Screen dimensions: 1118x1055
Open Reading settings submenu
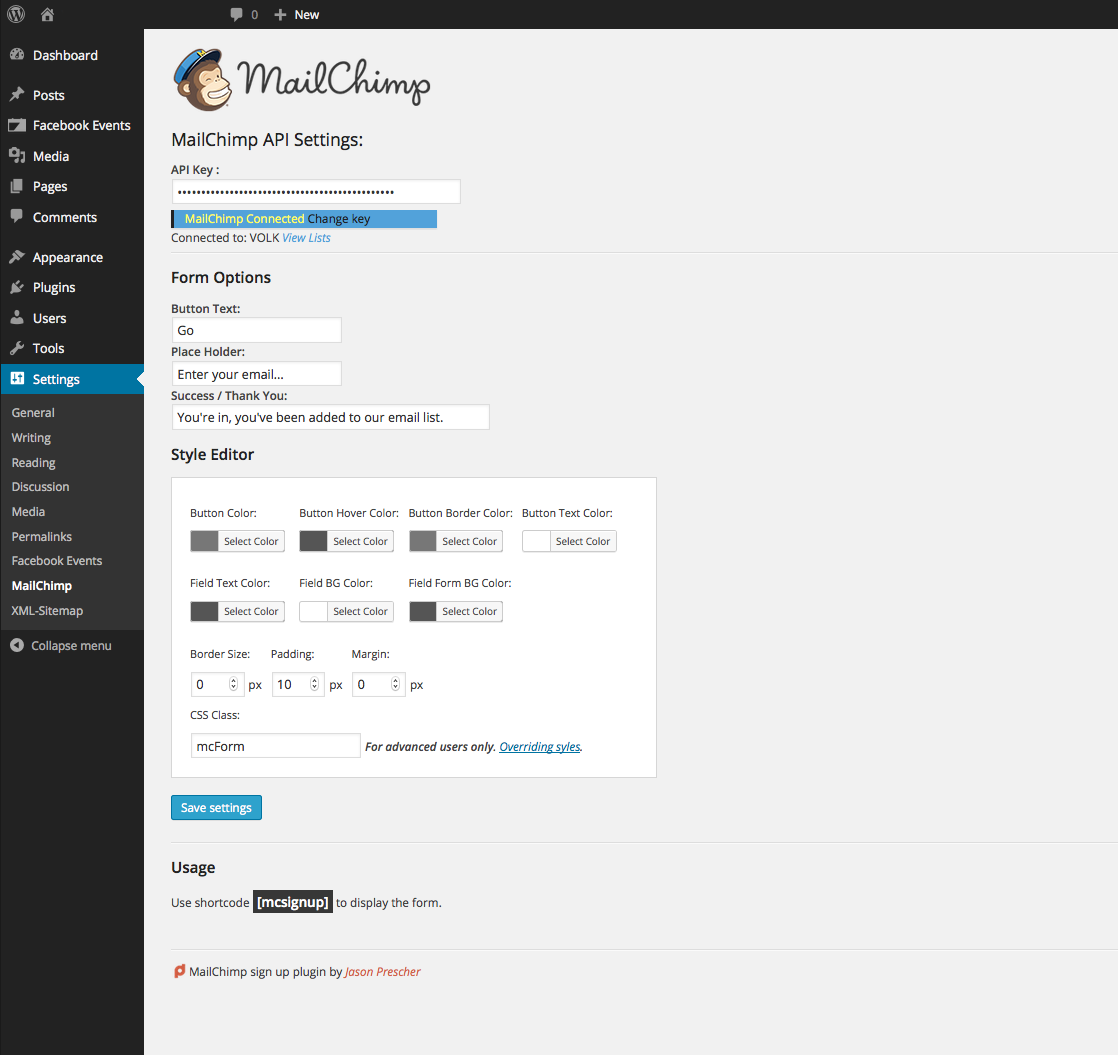(34, 463)
